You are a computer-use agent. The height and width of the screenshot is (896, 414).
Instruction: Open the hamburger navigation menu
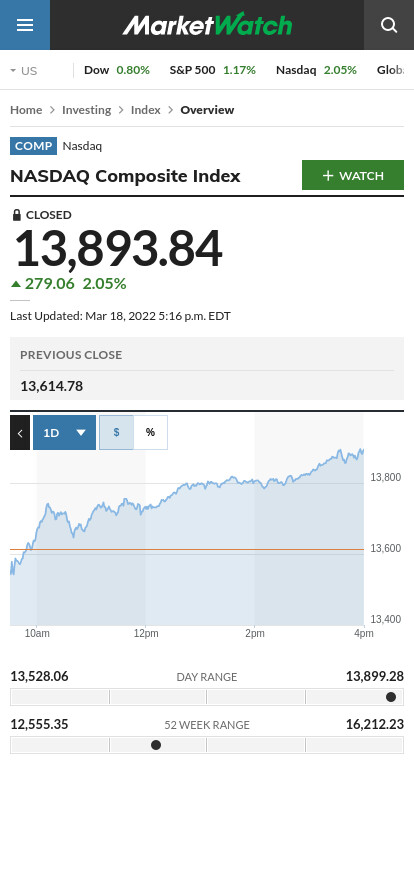pyautogui.click(x=25, y=25)
